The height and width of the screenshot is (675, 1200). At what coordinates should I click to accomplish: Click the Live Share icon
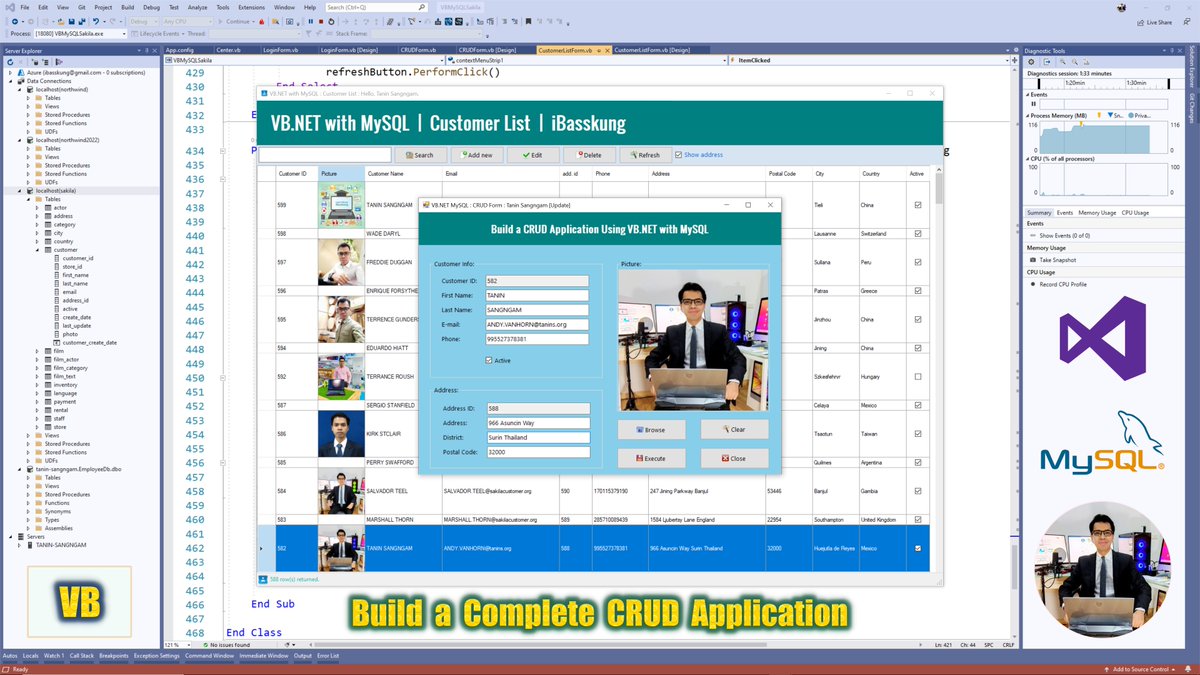coord(1139,21)
